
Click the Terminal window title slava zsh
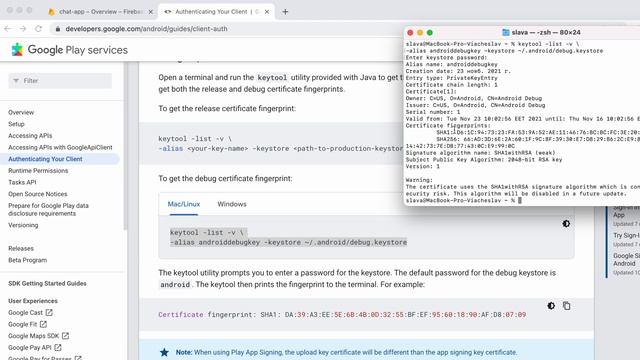click(x=546, y=32)
